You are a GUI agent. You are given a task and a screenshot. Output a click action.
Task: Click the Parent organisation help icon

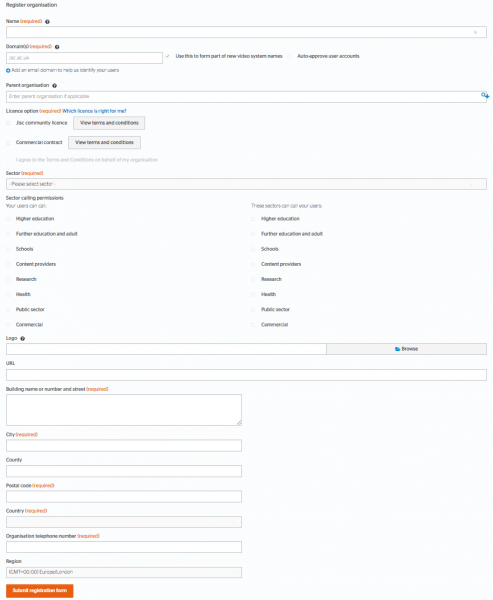54,86
